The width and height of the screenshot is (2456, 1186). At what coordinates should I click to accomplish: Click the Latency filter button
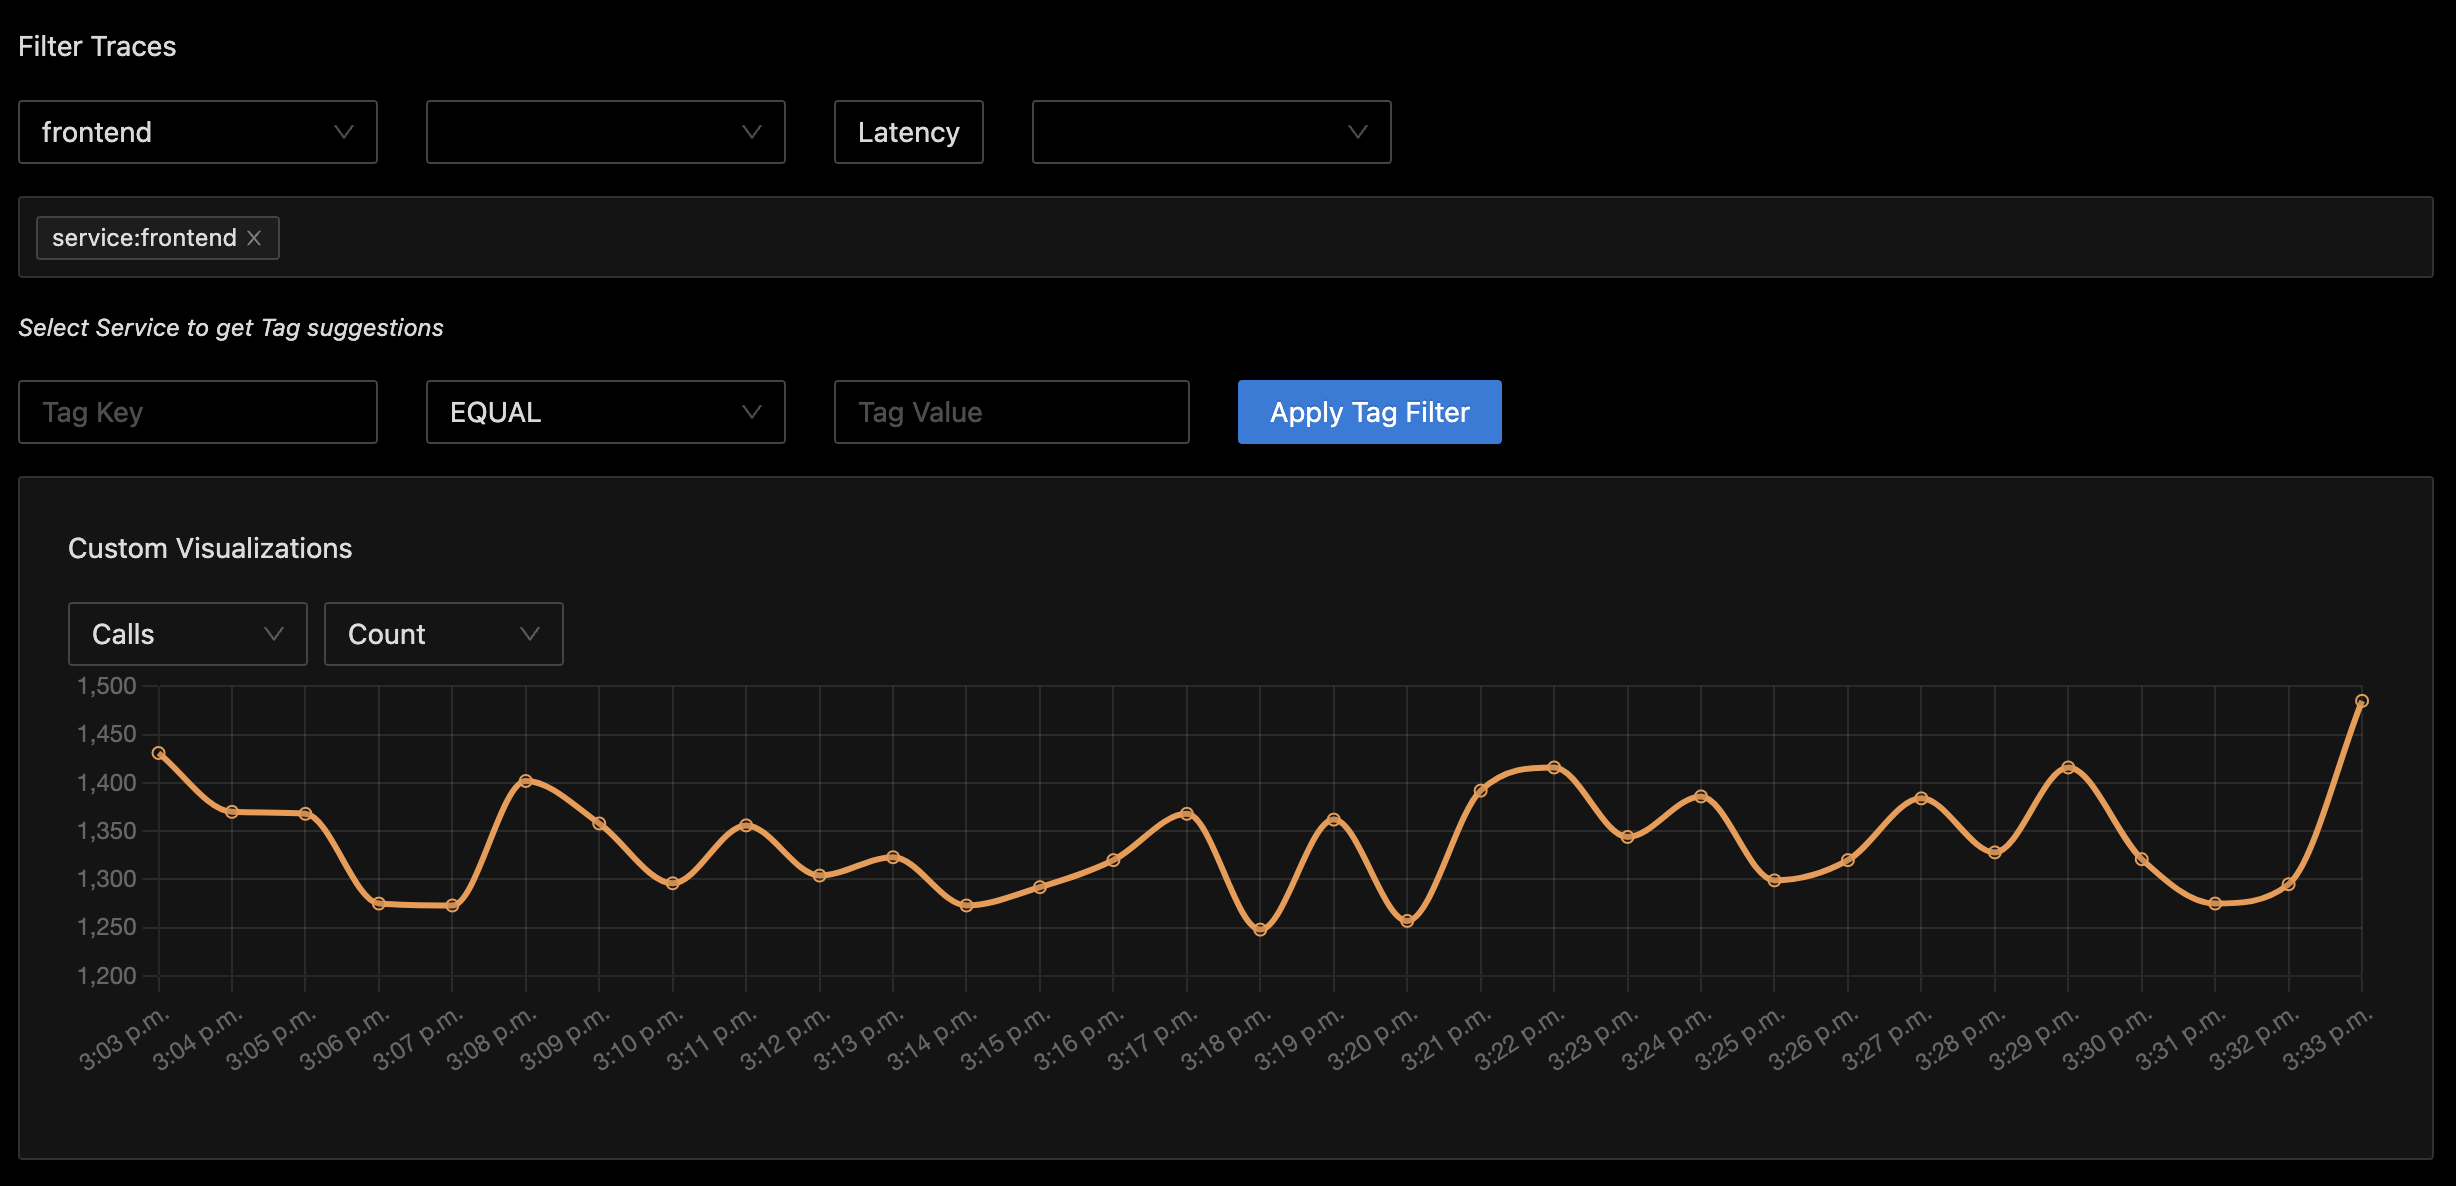(907, 132)
